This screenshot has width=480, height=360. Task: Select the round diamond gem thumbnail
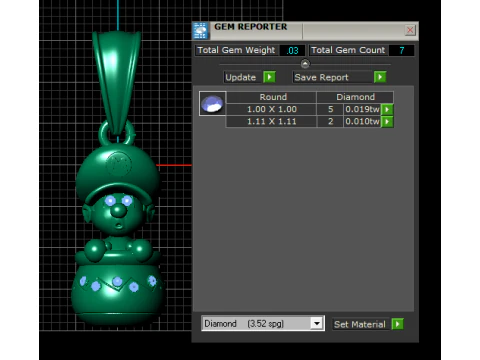click(212, 103)
